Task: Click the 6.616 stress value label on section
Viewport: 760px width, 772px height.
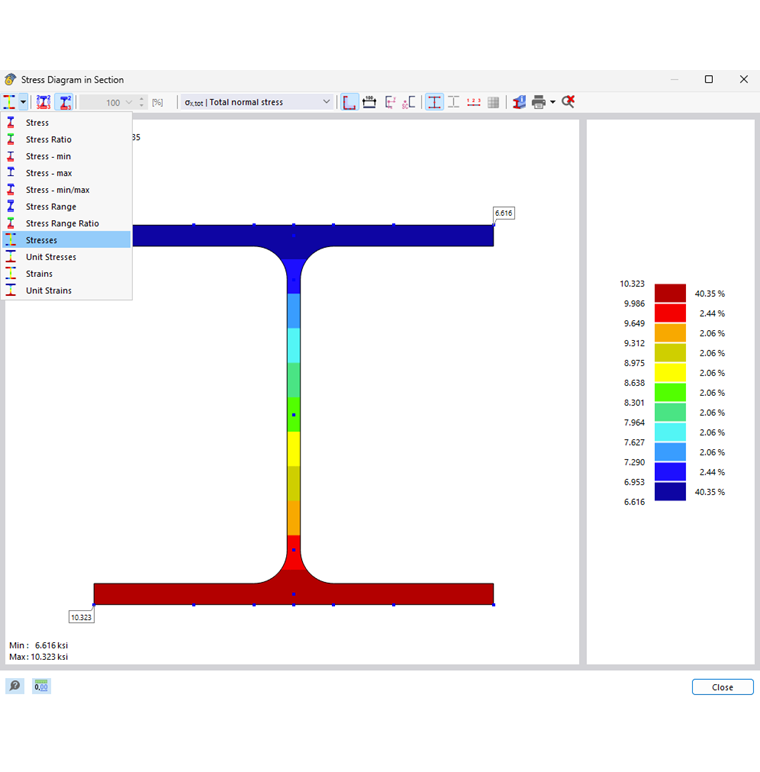Action: [504, 213]
